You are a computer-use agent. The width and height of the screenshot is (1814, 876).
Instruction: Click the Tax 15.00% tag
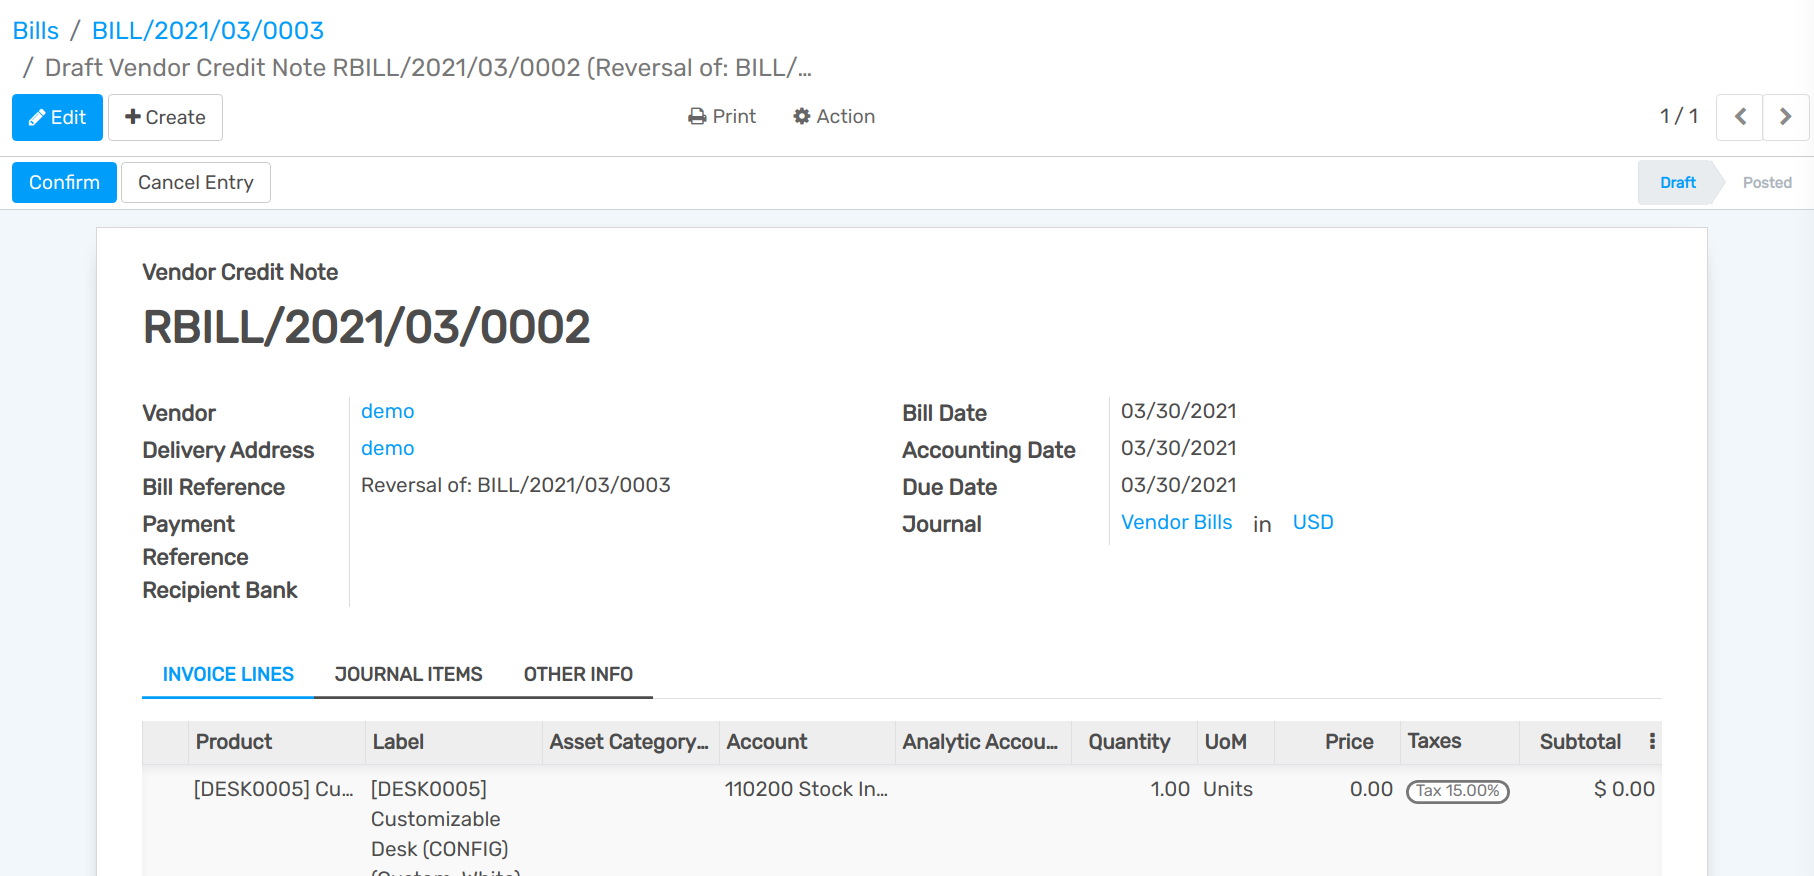1457,791
